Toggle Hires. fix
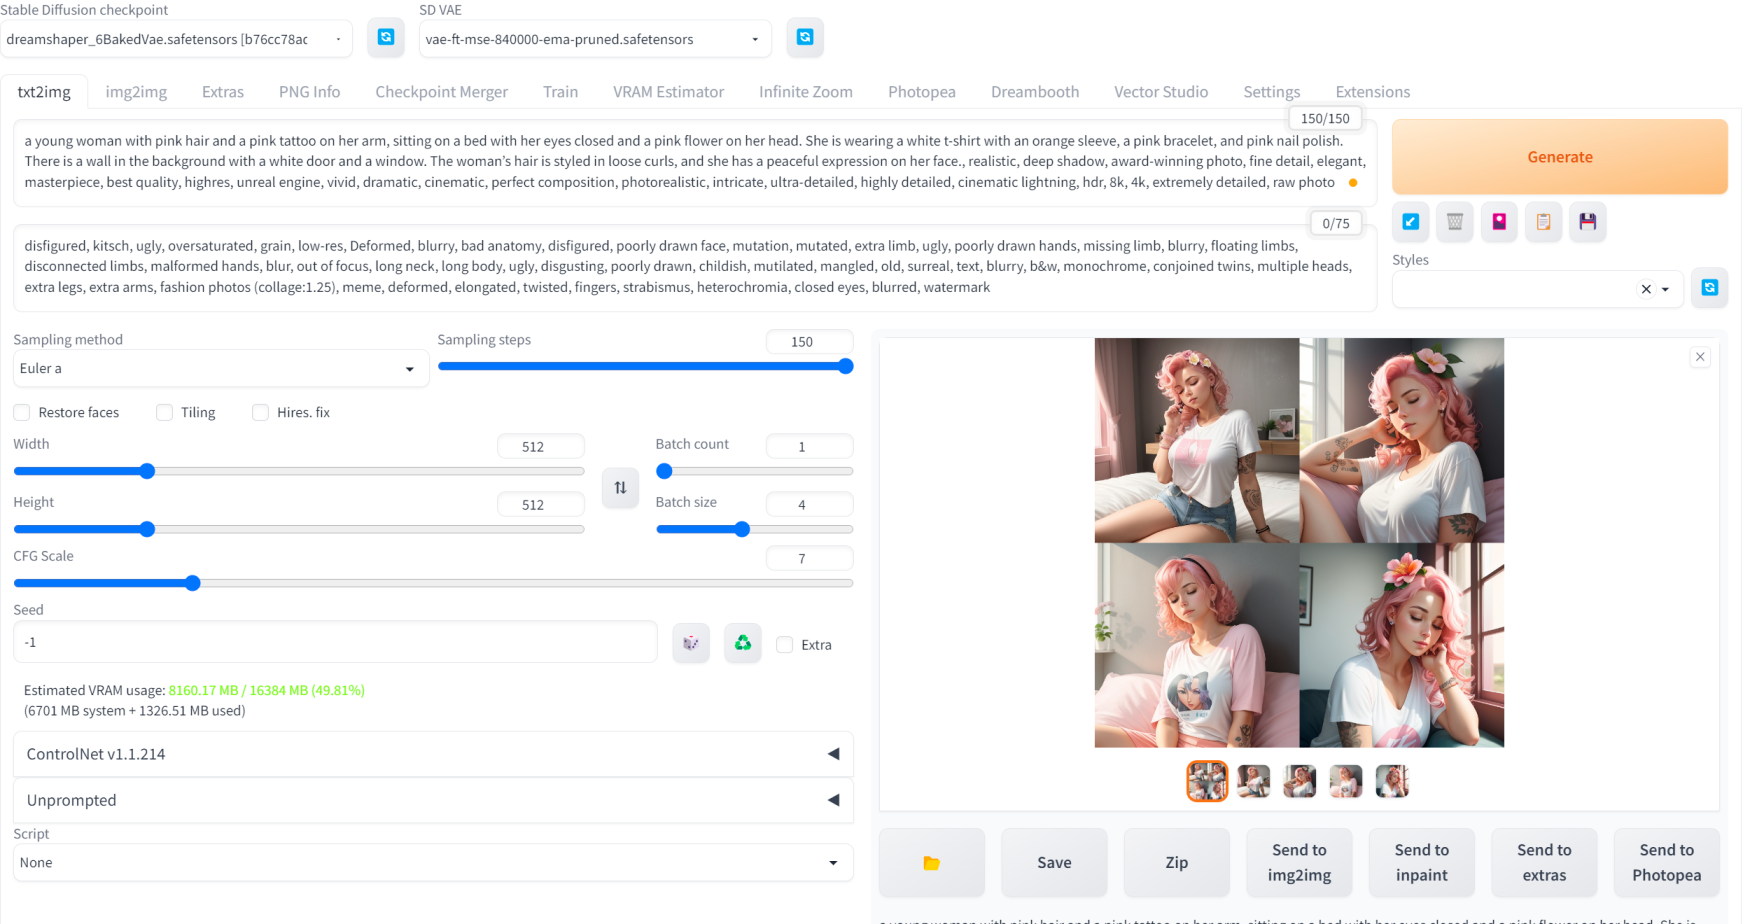1757x924 pixels. 260,412
